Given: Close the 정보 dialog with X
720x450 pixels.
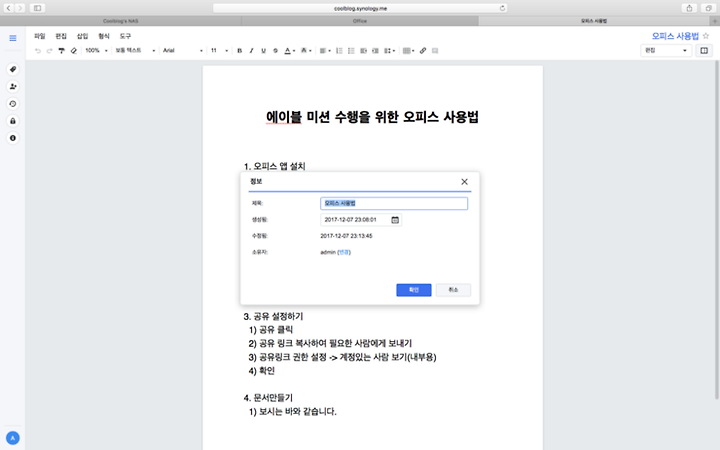Looking at the screenshot, I should pyautogui.click(x=464, y=182).
